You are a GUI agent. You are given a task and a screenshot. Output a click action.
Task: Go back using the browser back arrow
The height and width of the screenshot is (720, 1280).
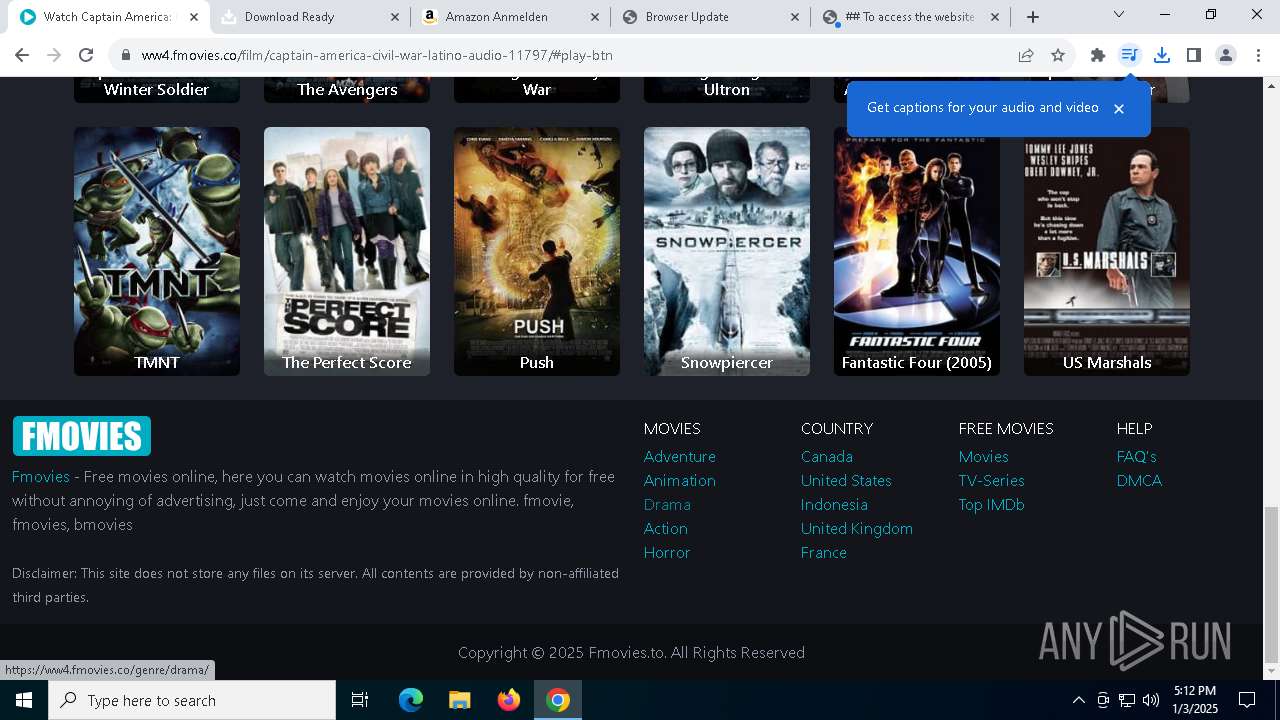pyautogui.click(x=22, y=55)
